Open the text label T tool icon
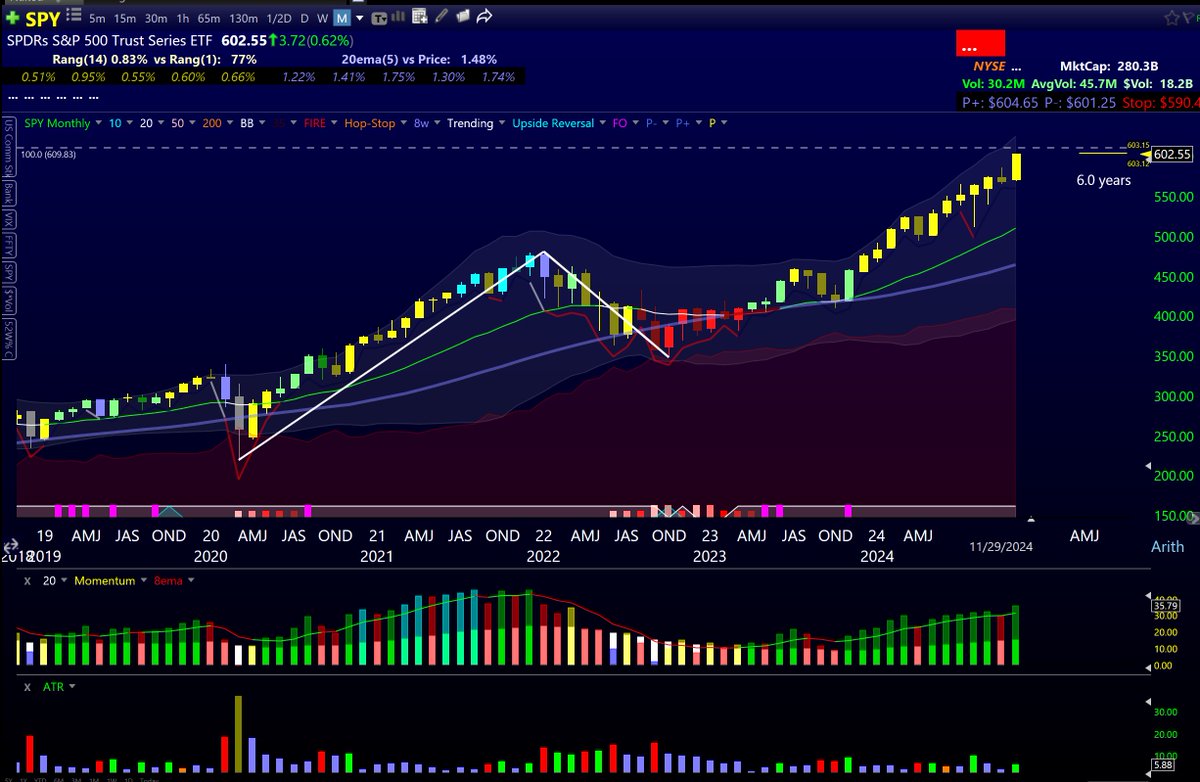1200x782 pixels. (x=381, y=19)
